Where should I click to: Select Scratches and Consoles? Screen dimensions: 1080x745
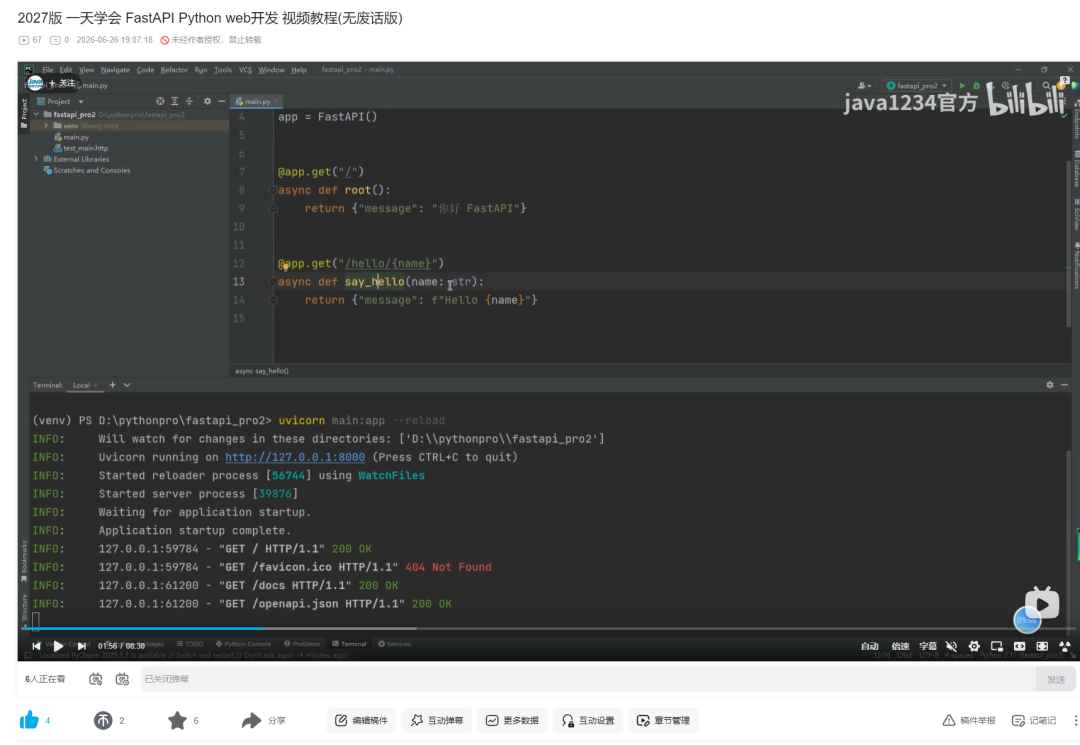[x=87, y=170]
